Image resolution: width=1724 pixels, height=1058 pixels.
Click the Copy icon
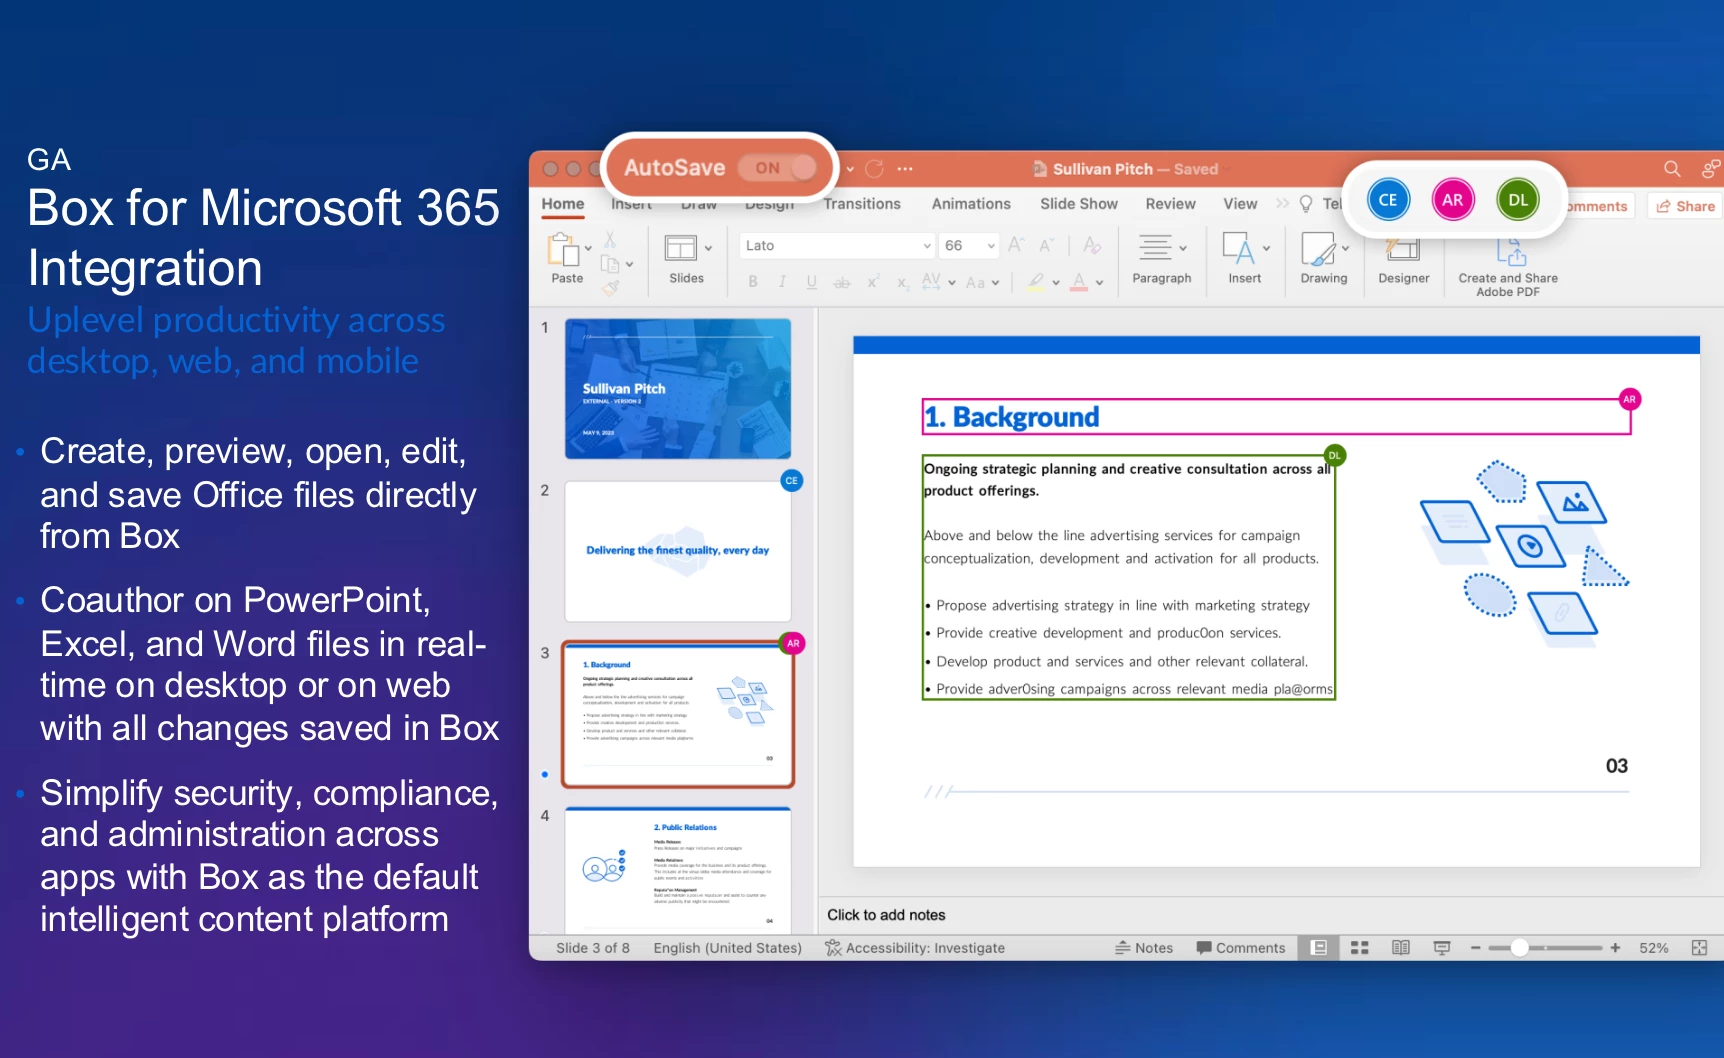pyautogui.click(x=609, y=264)
